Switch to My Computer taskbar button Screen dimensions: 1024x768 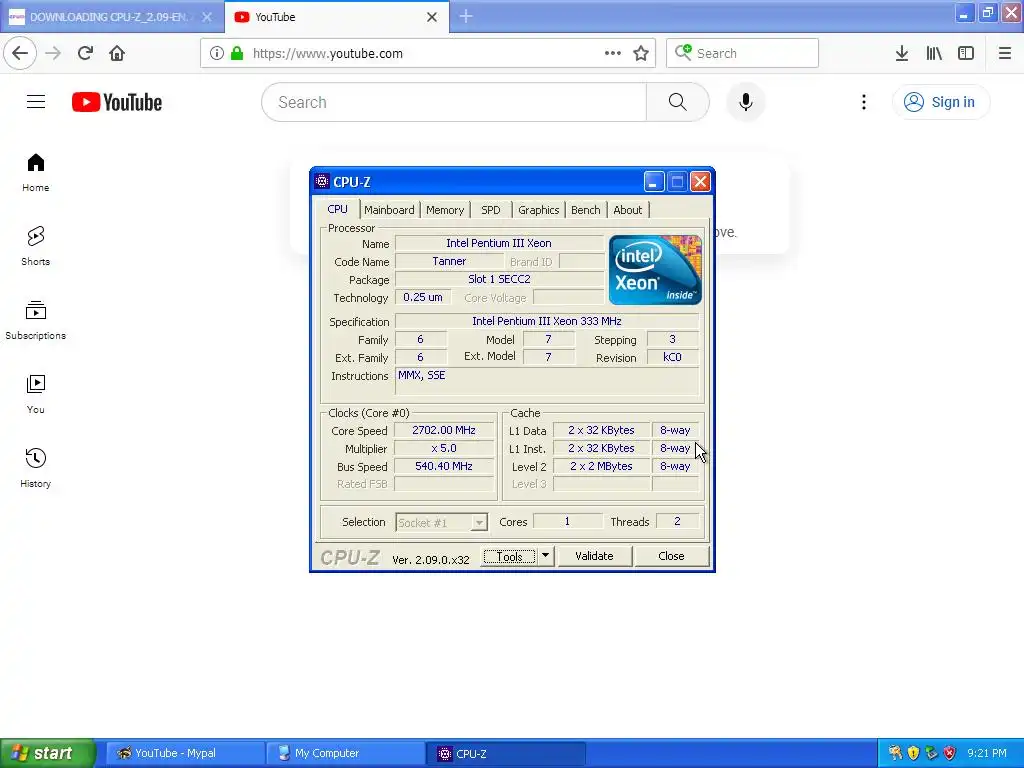[x=345, y=753]
